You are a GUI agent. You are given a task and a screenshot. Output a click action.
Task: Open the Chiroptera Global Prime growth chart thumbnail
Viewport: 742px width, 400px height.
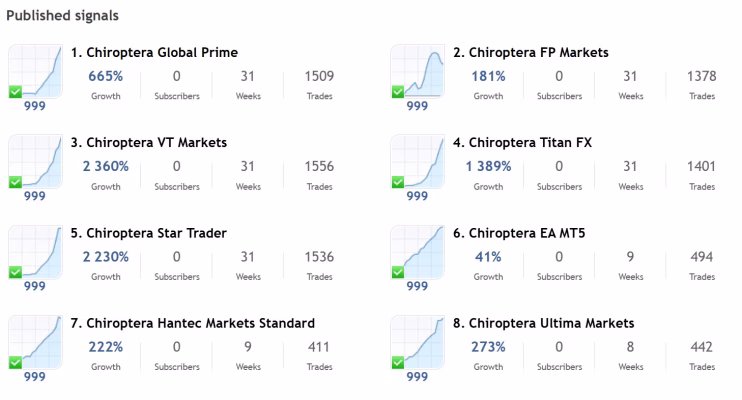35,71
